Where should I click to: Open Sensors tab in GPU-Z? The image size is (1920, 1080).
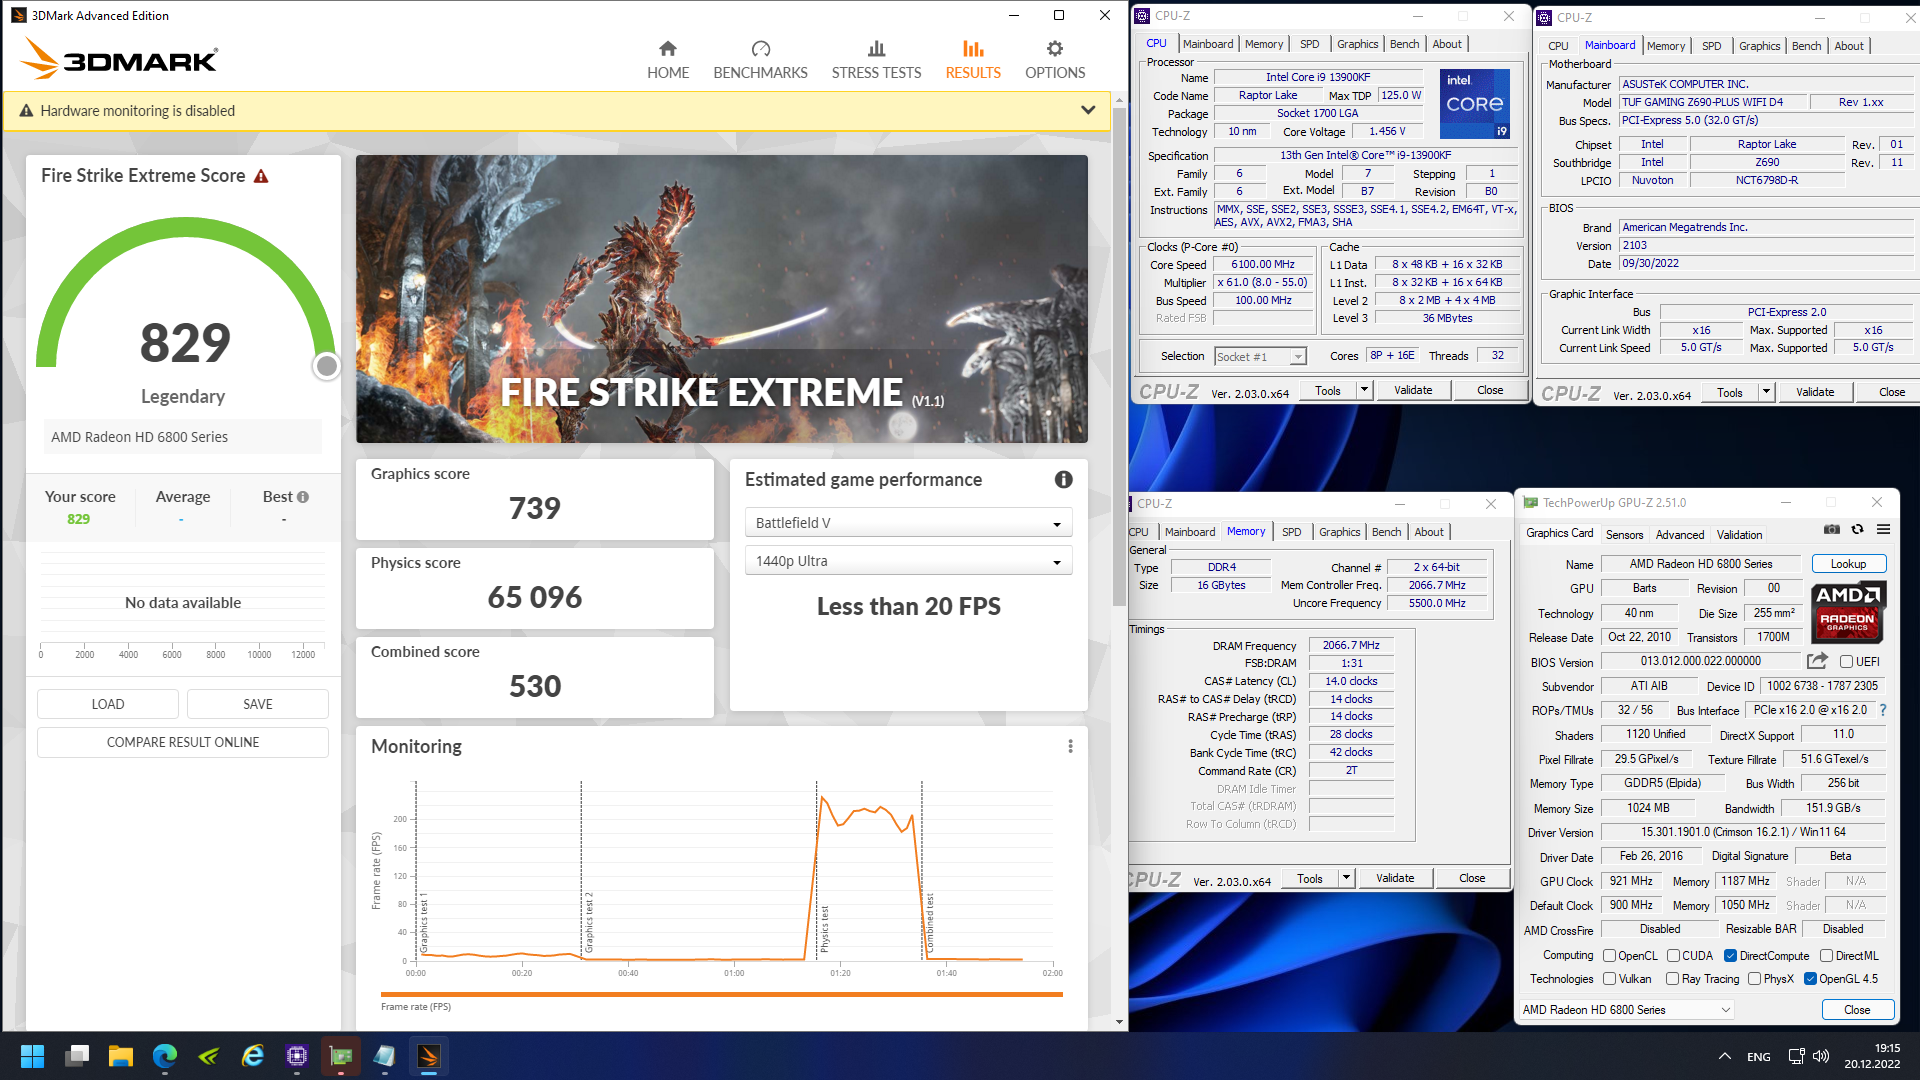click(x=1624, y=535)
